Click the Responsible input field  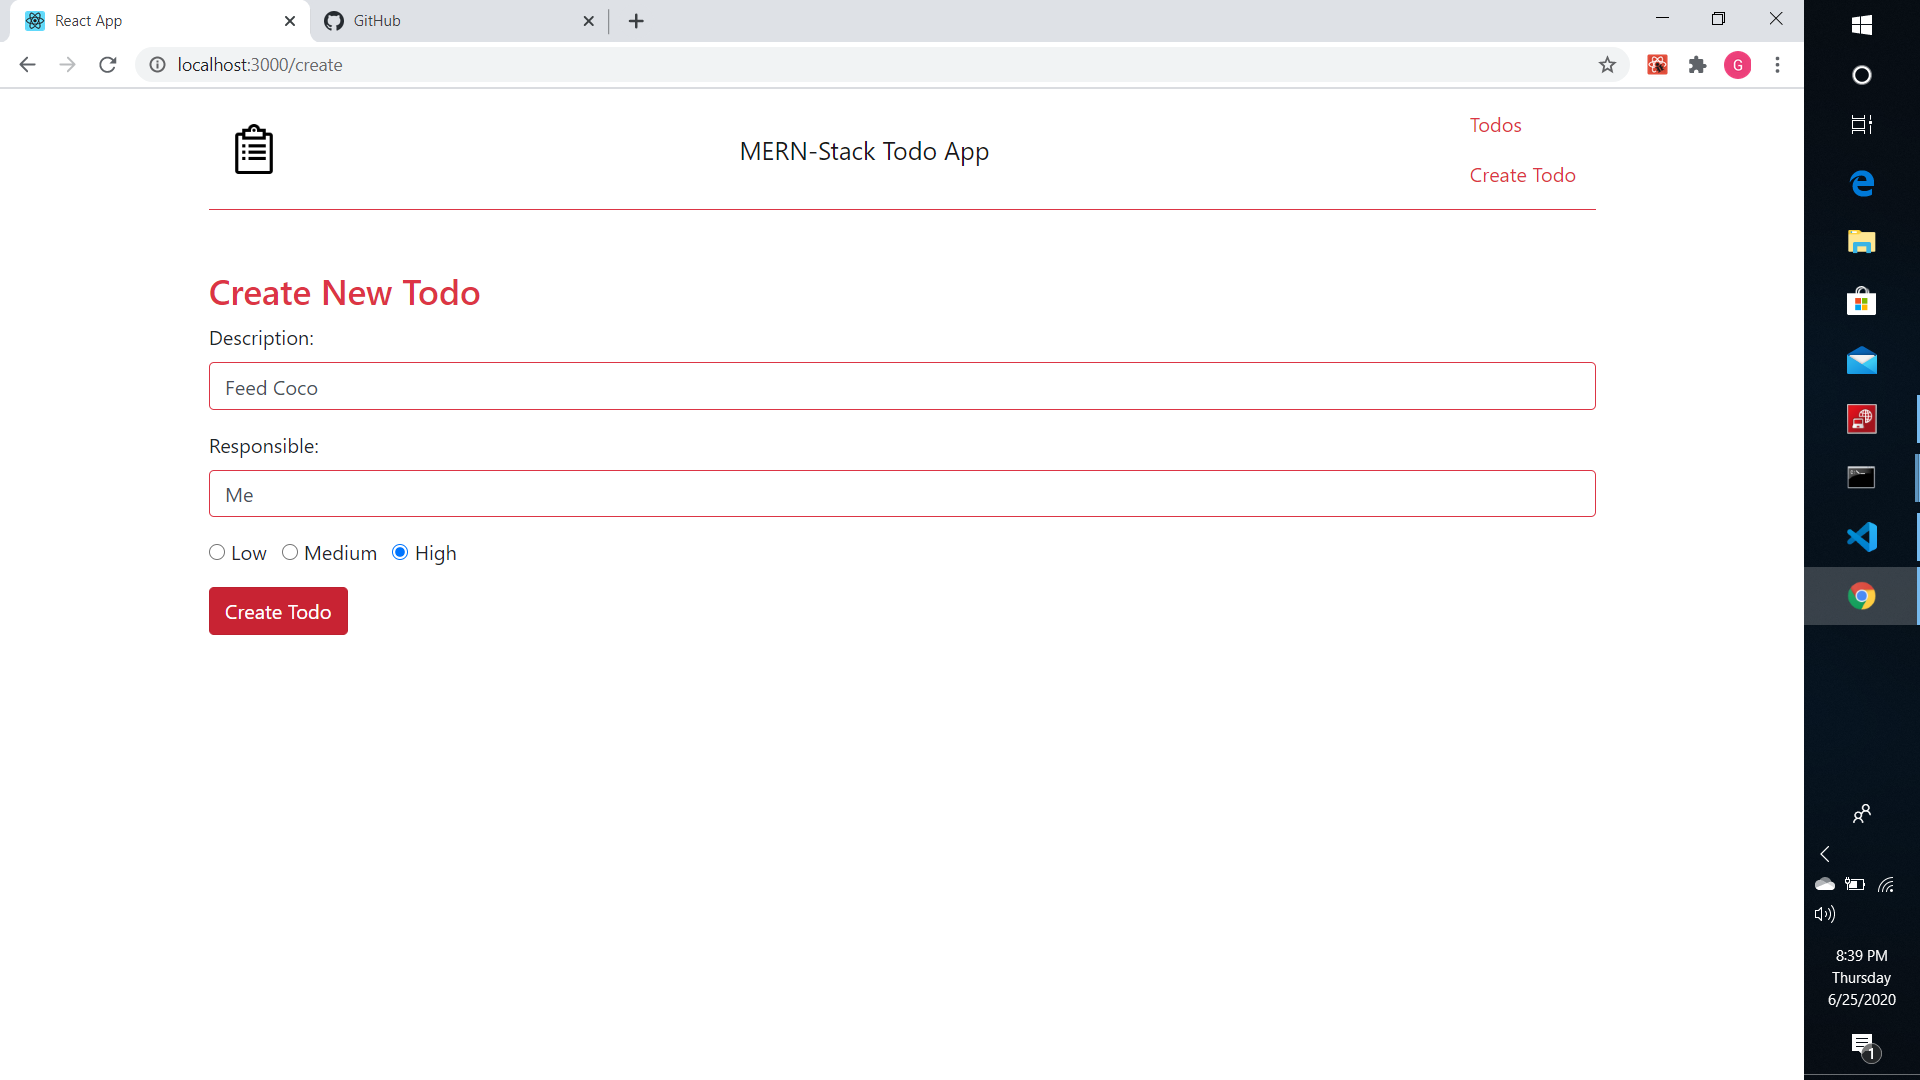click(901, 494)
